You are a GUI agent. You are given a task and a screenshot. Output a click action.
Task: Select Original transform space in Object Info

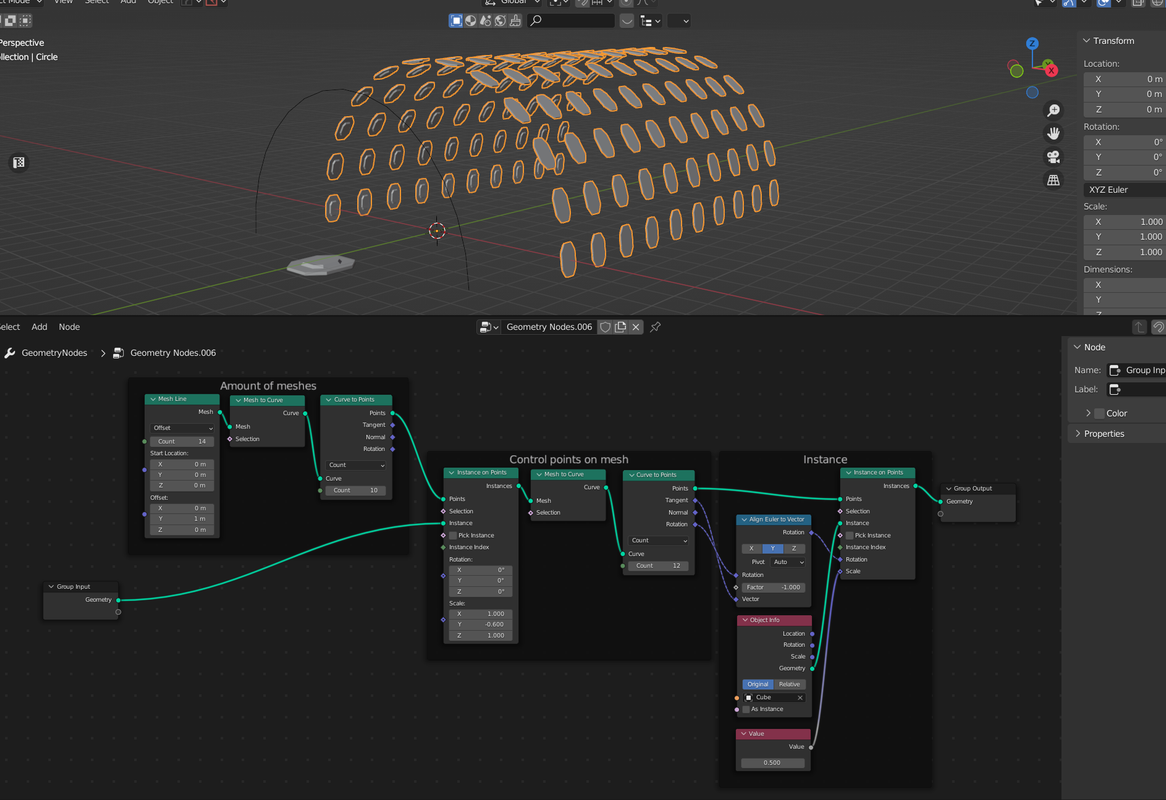click(x=758, y=684)
